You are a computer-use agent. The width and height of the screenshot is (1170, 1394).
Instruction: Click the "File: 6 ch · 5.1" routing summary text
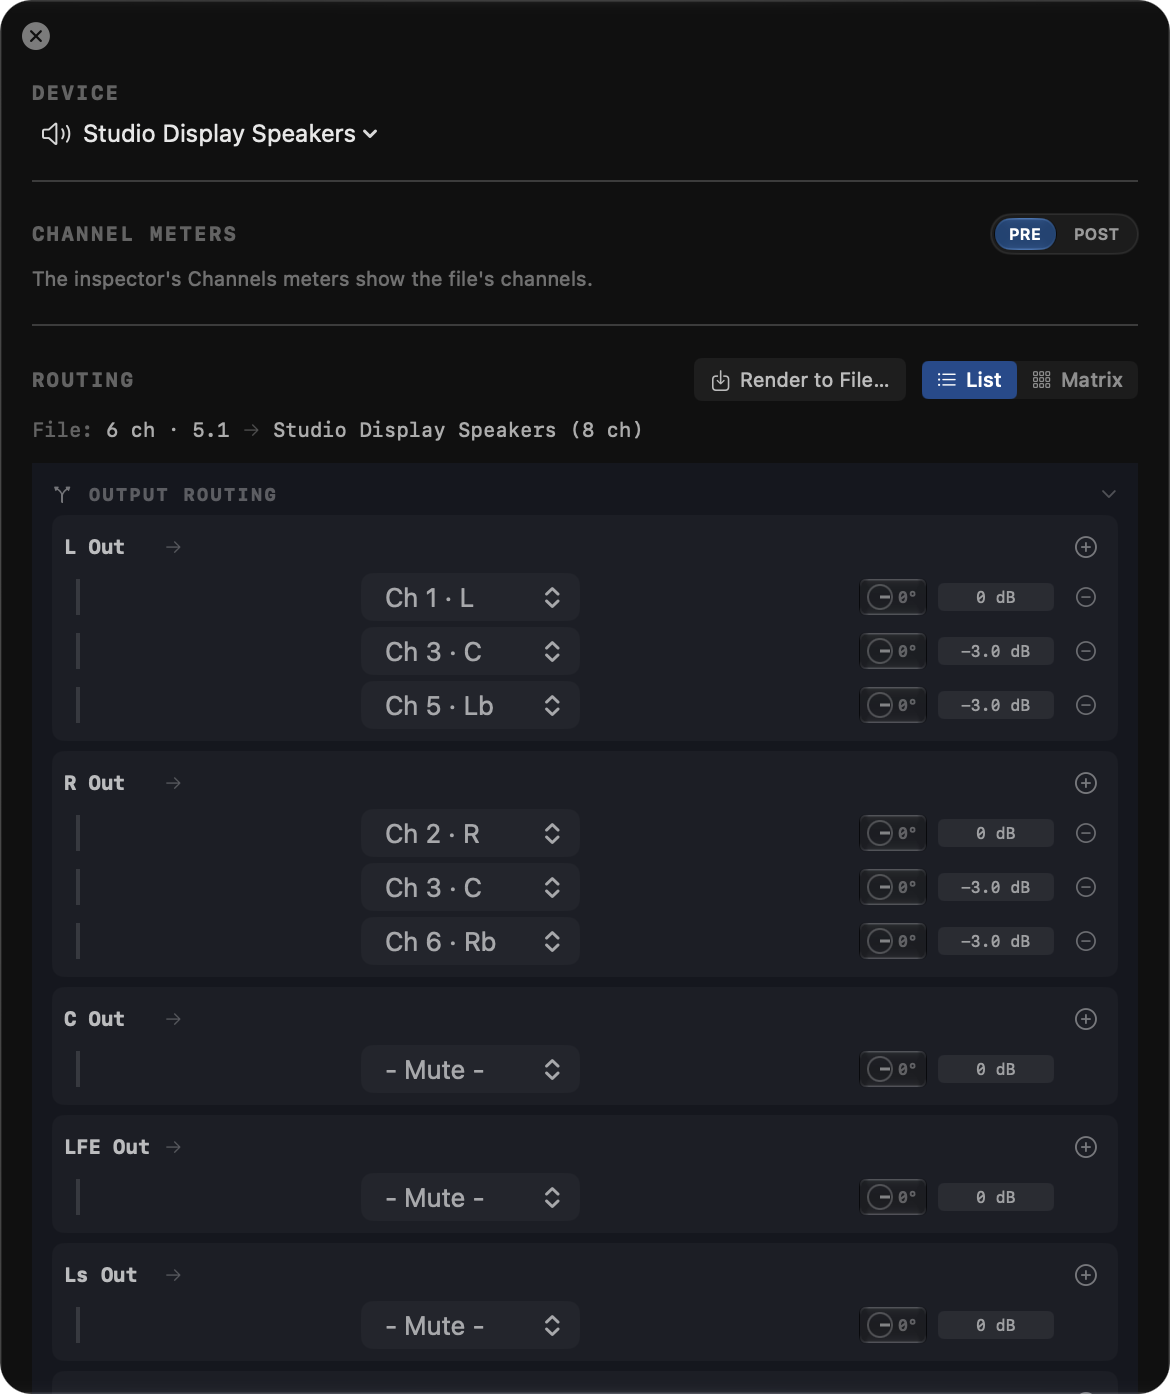point(131,430)
